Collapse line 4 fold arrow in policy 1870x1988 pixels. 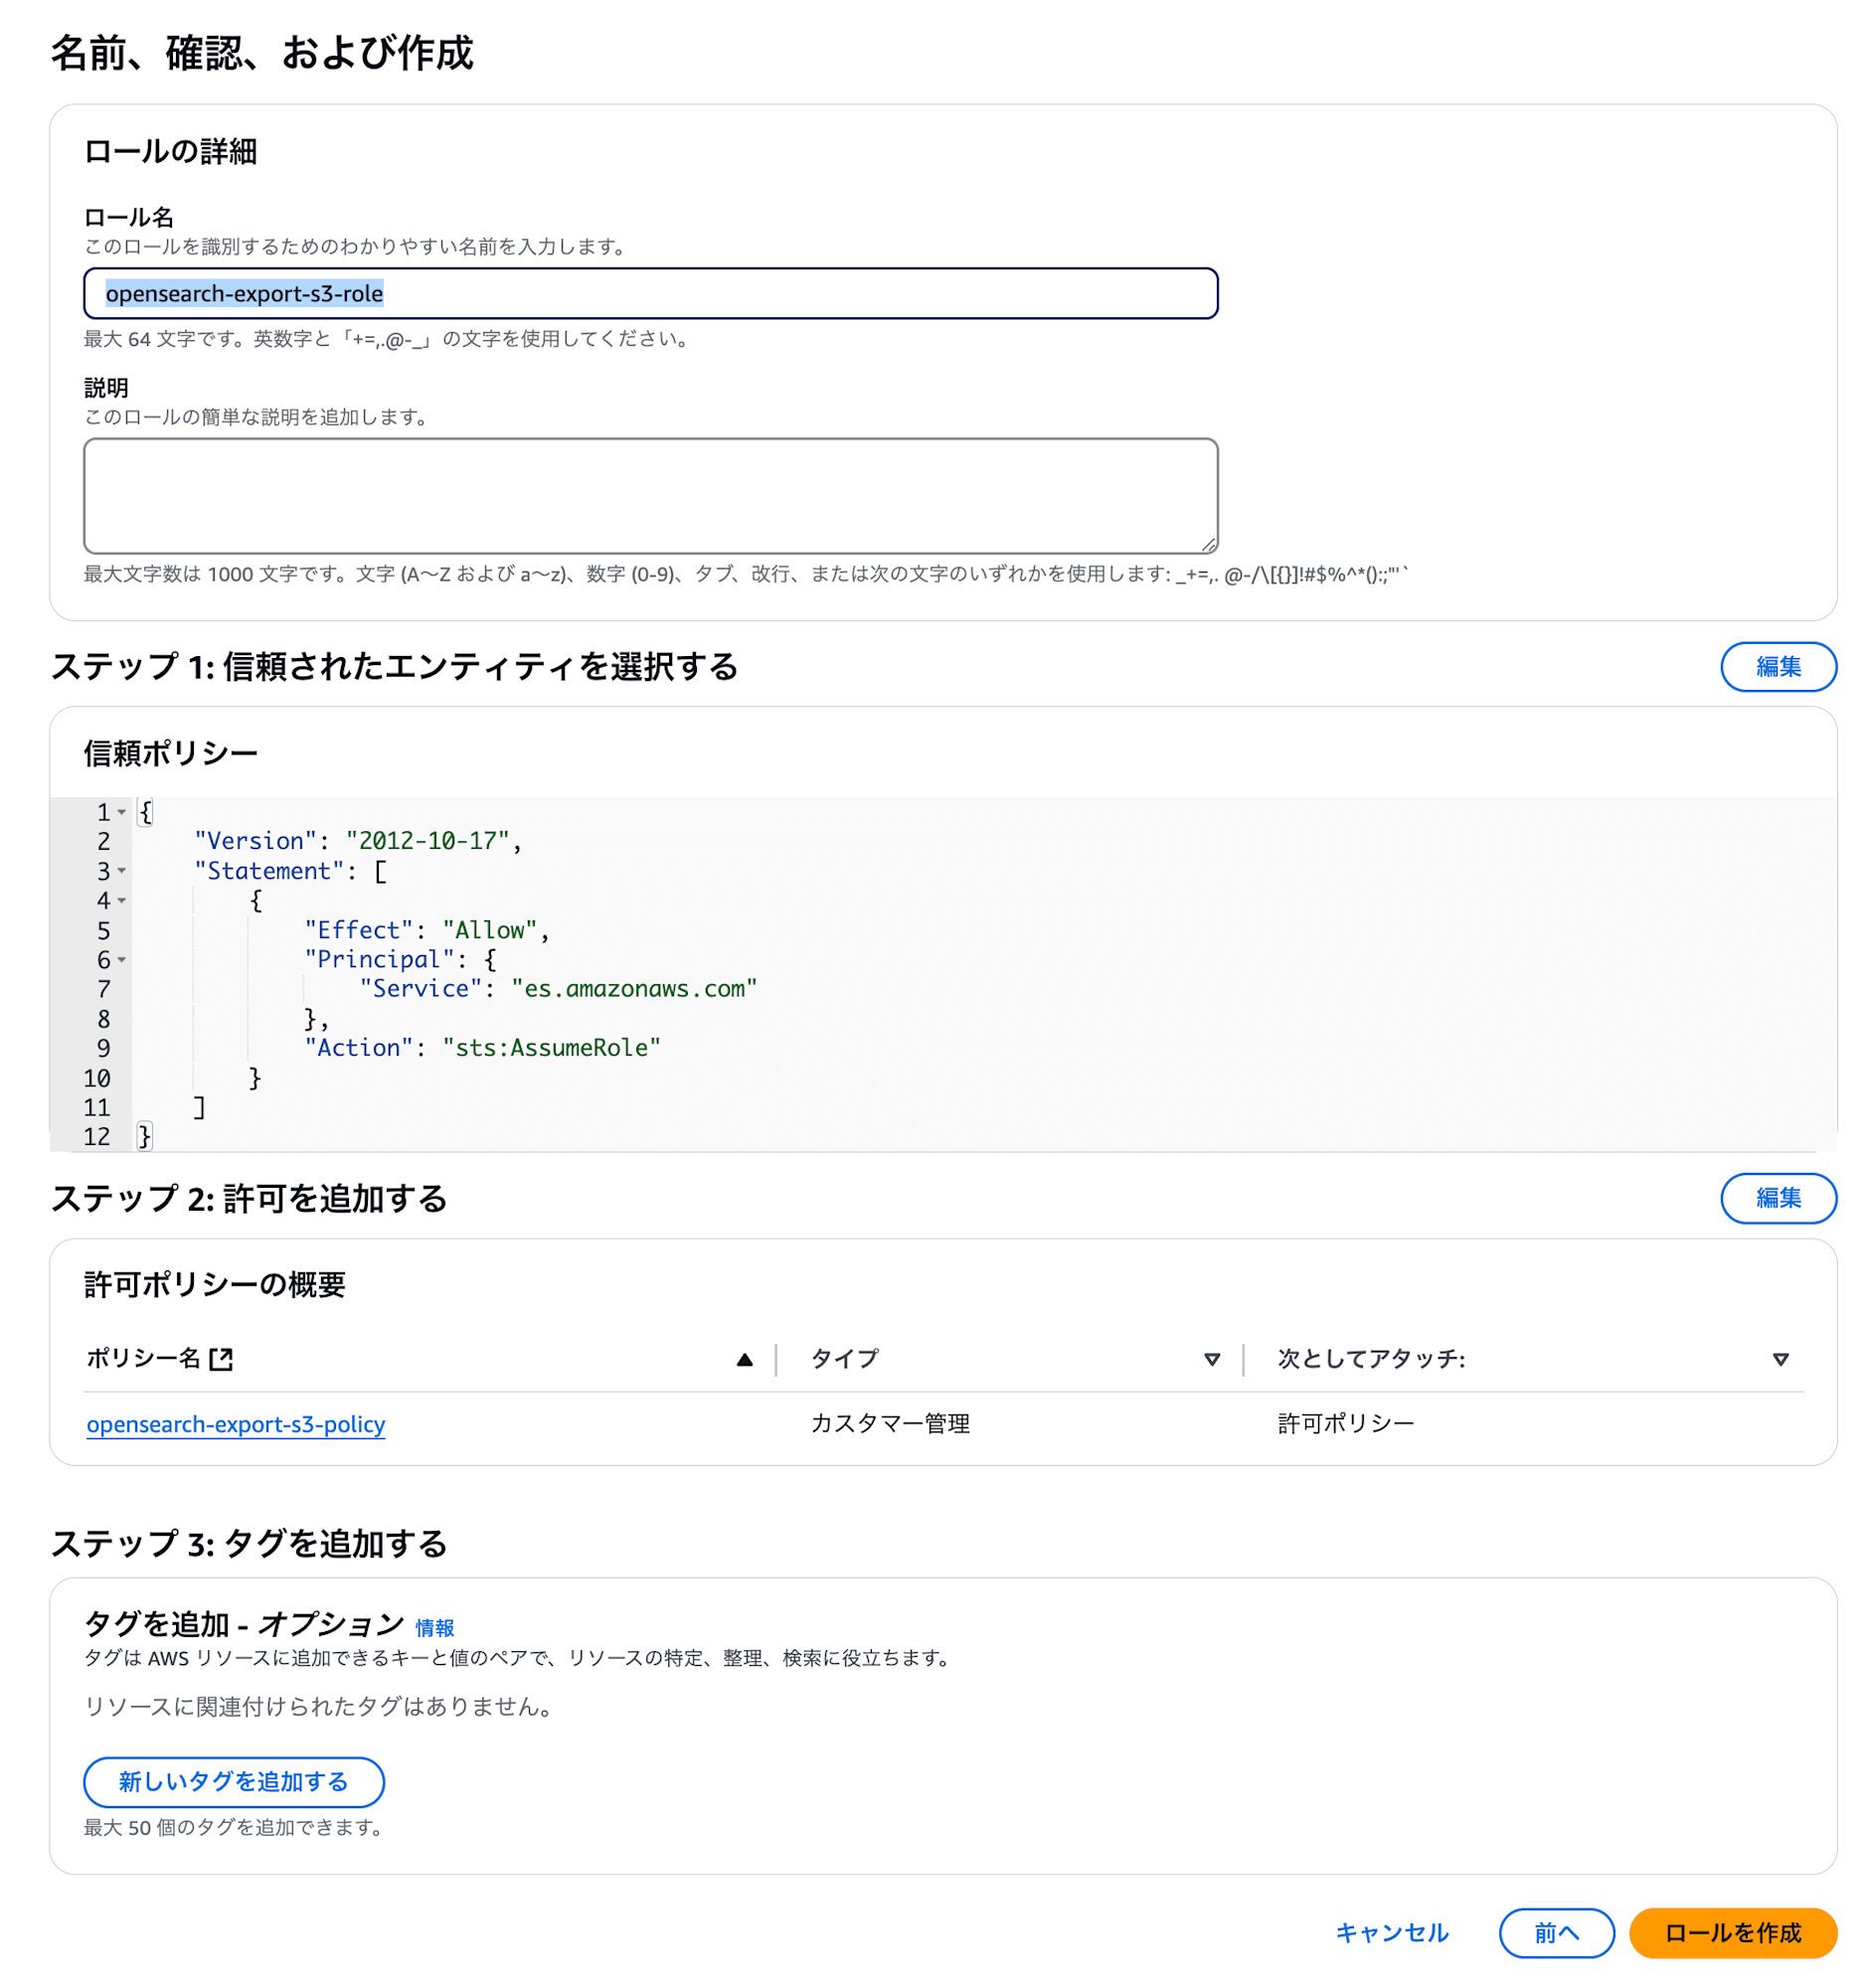(122, 900)
